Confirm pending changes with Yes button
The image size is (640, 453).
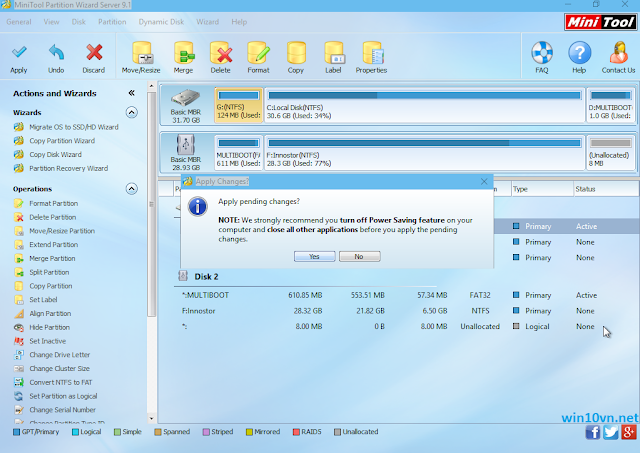click(x=314, y=256)
